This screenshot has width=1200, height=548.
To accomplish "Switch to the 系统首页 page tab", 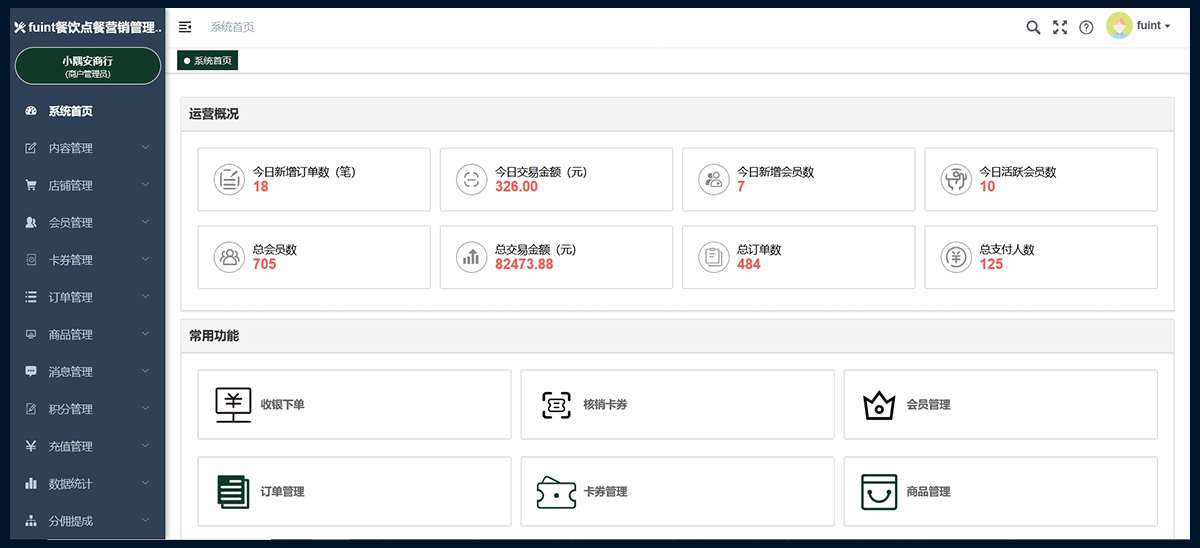I will [208, 61].
